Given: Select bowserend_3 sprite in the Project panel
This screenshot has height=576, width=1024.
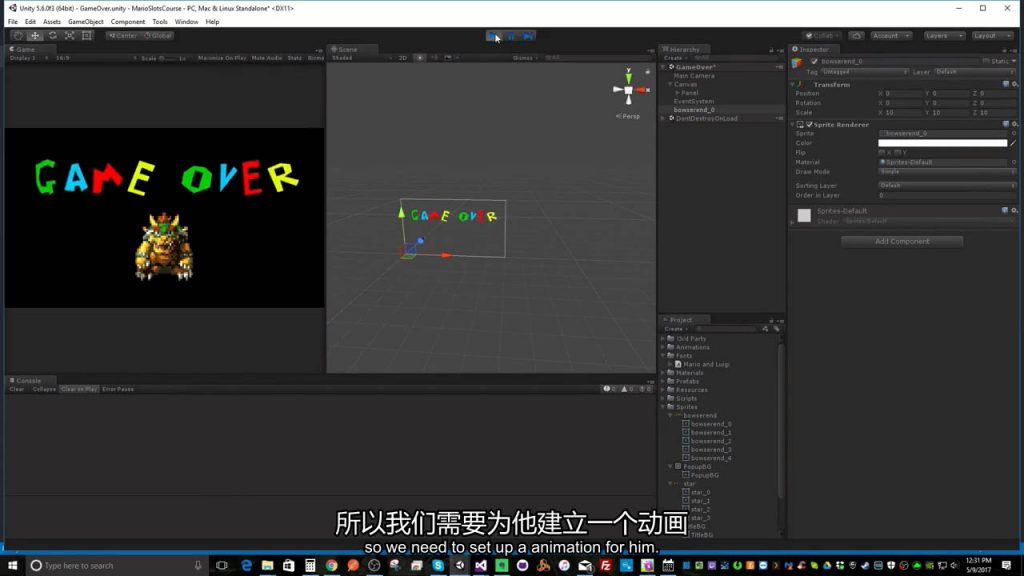Looking at the screenshot, I should (711, 449).
